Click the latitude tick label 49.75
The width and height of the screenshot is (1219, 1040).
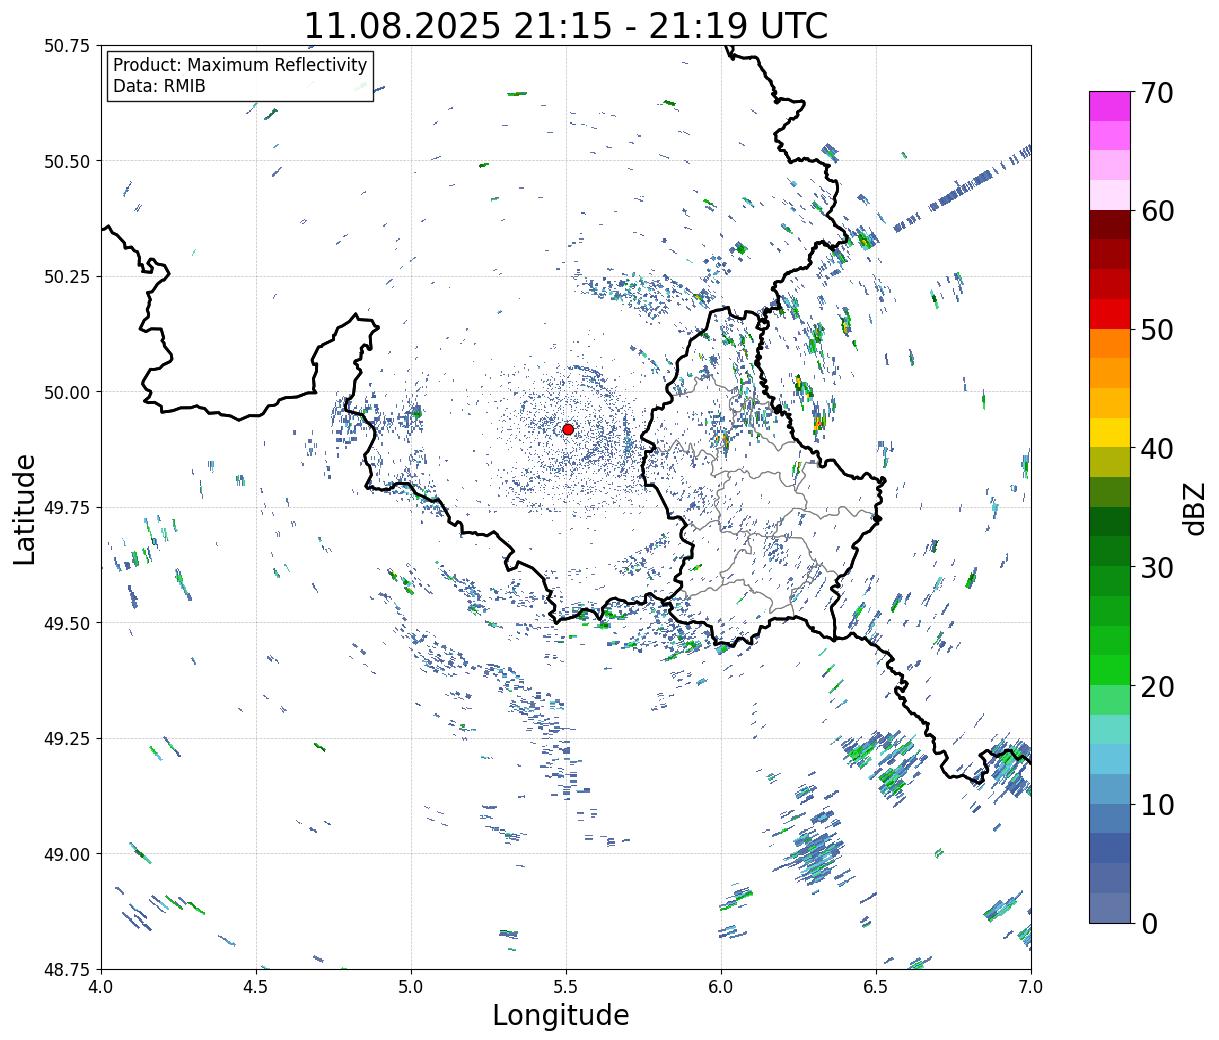pyautogui.click(x=67, y=508)
